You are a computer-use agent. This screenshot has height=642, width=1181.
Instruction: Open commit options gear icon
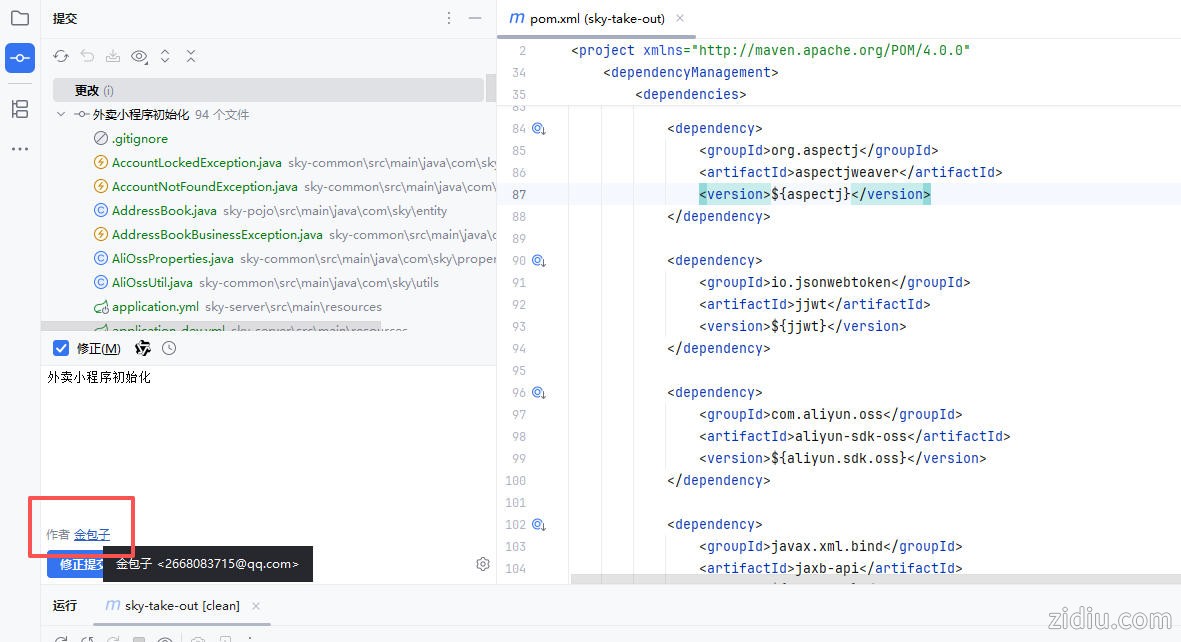click(483, 564)
